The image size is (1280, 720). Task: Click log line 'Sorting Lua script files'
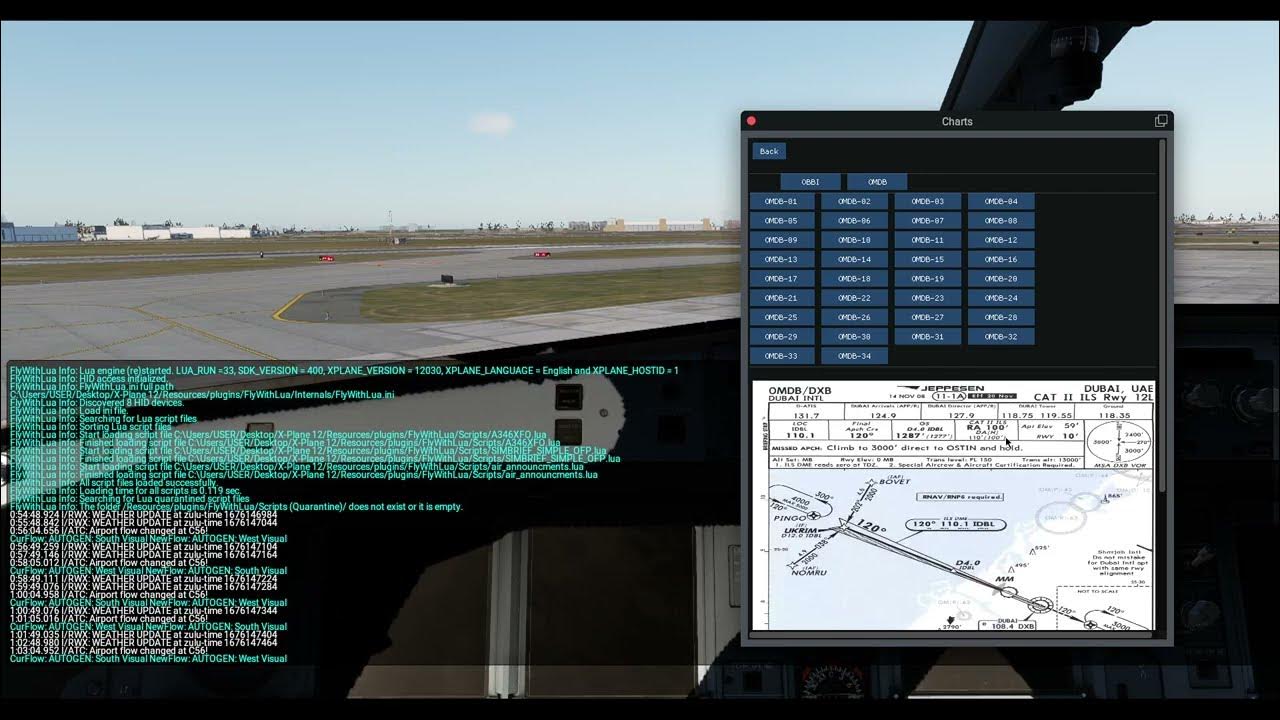point(91,427)
